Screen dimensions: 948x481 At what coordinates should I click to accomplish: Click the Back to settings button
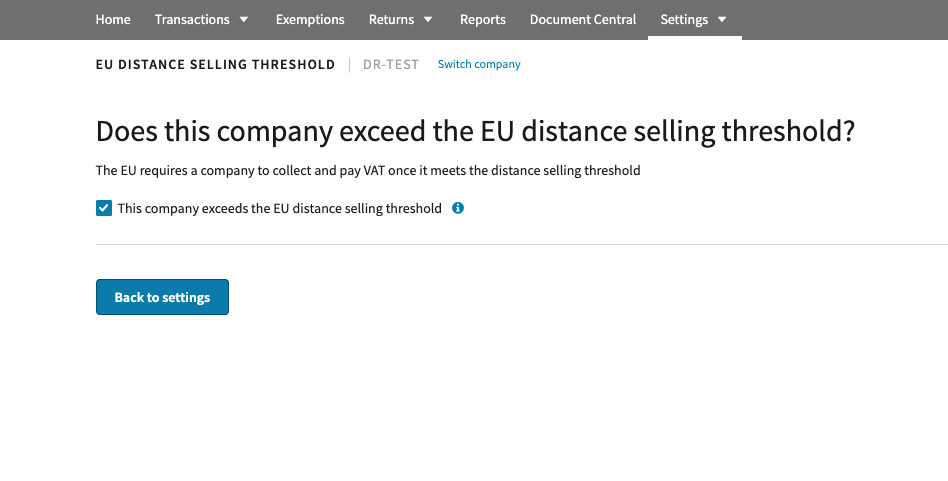[x=162, y=297]
